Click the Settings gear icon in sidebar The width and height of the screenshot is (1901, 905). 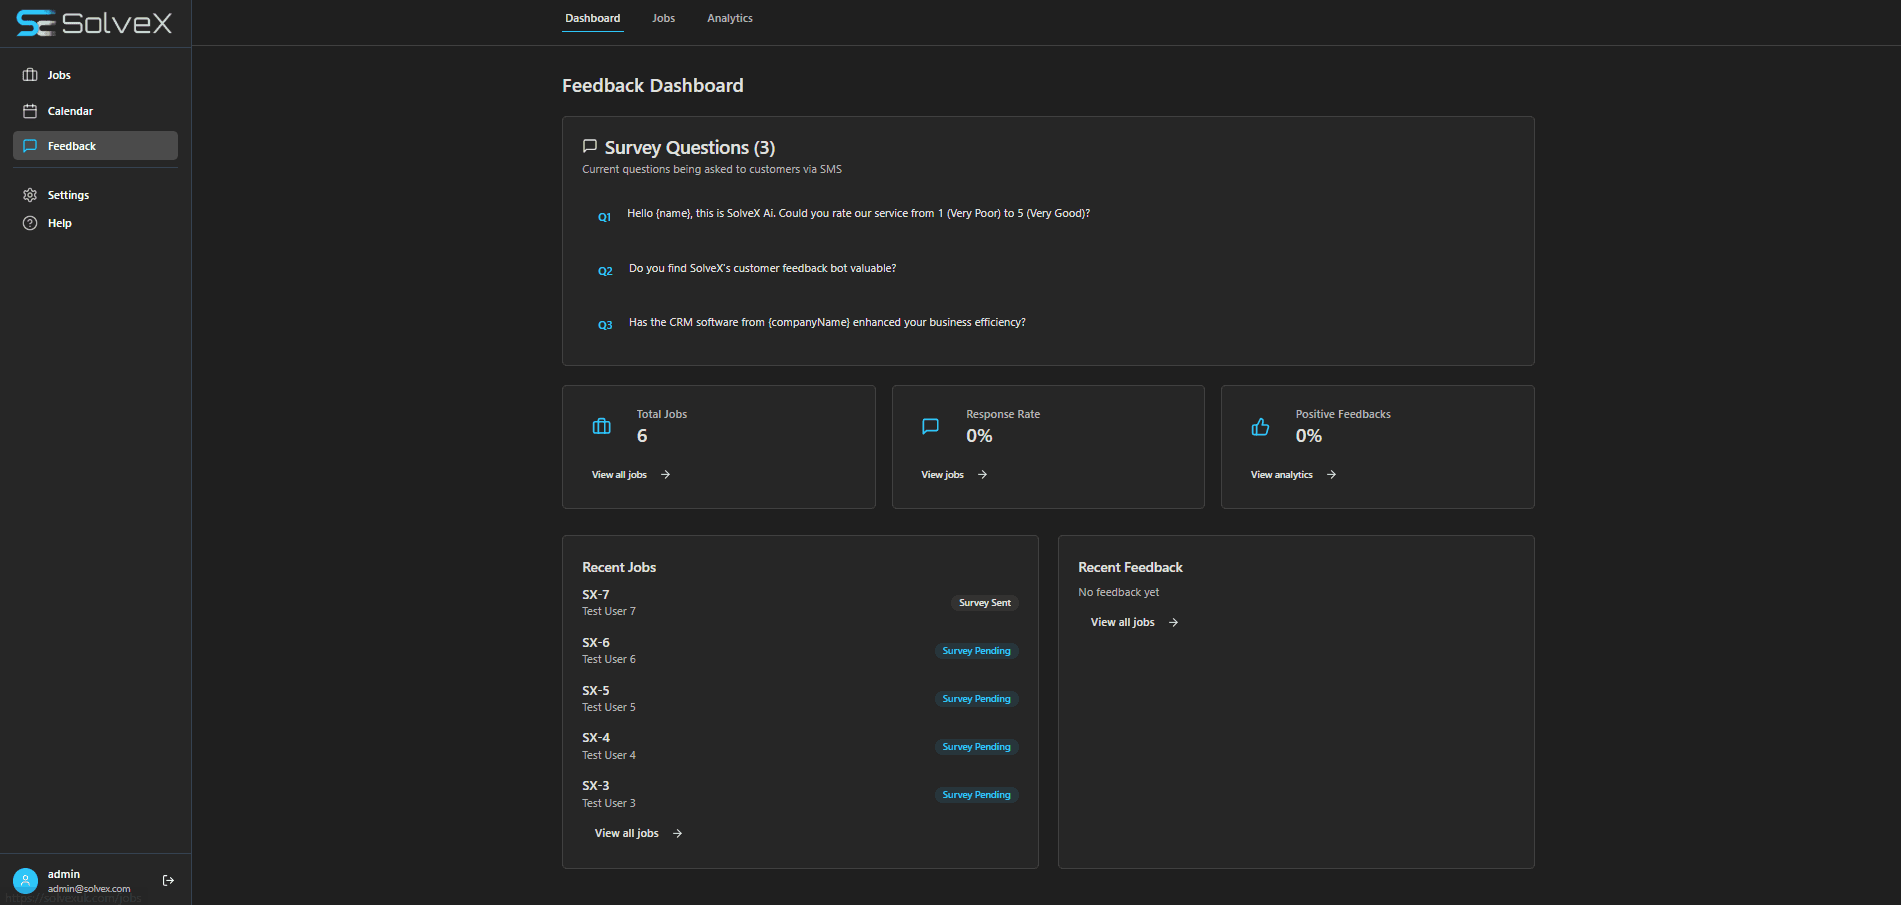[30, 195]
